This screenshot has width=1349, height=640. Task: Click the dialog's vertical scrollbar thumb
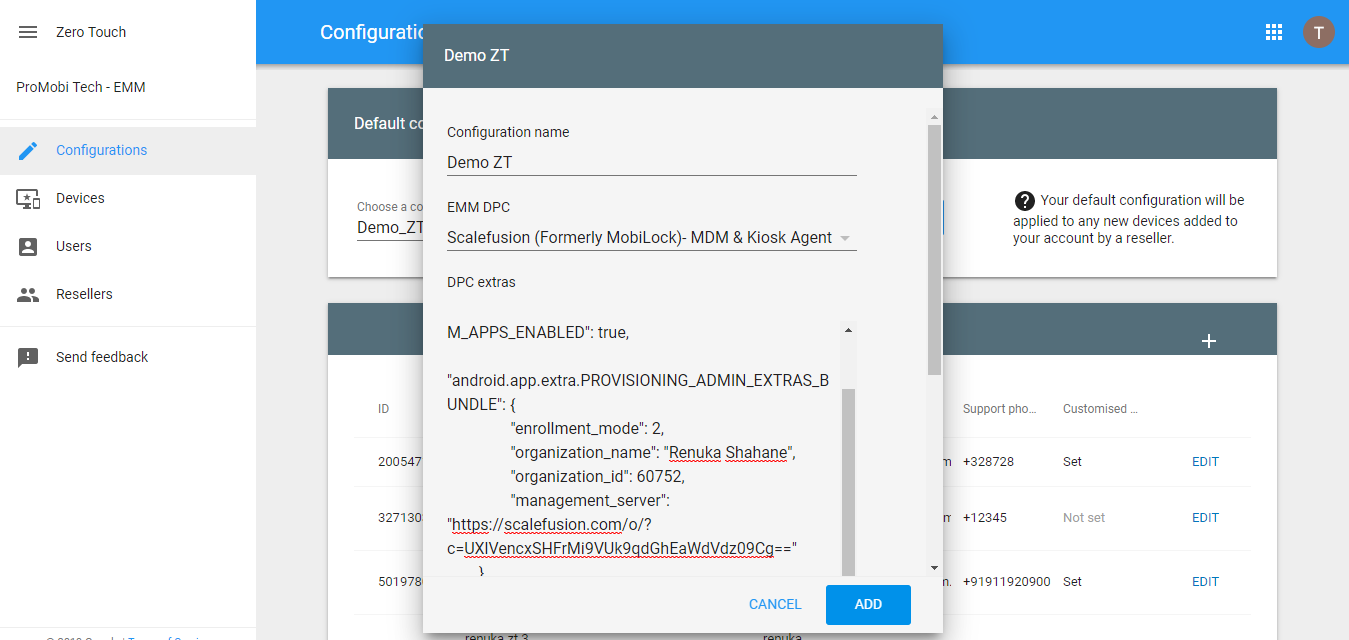pos(934,250)
